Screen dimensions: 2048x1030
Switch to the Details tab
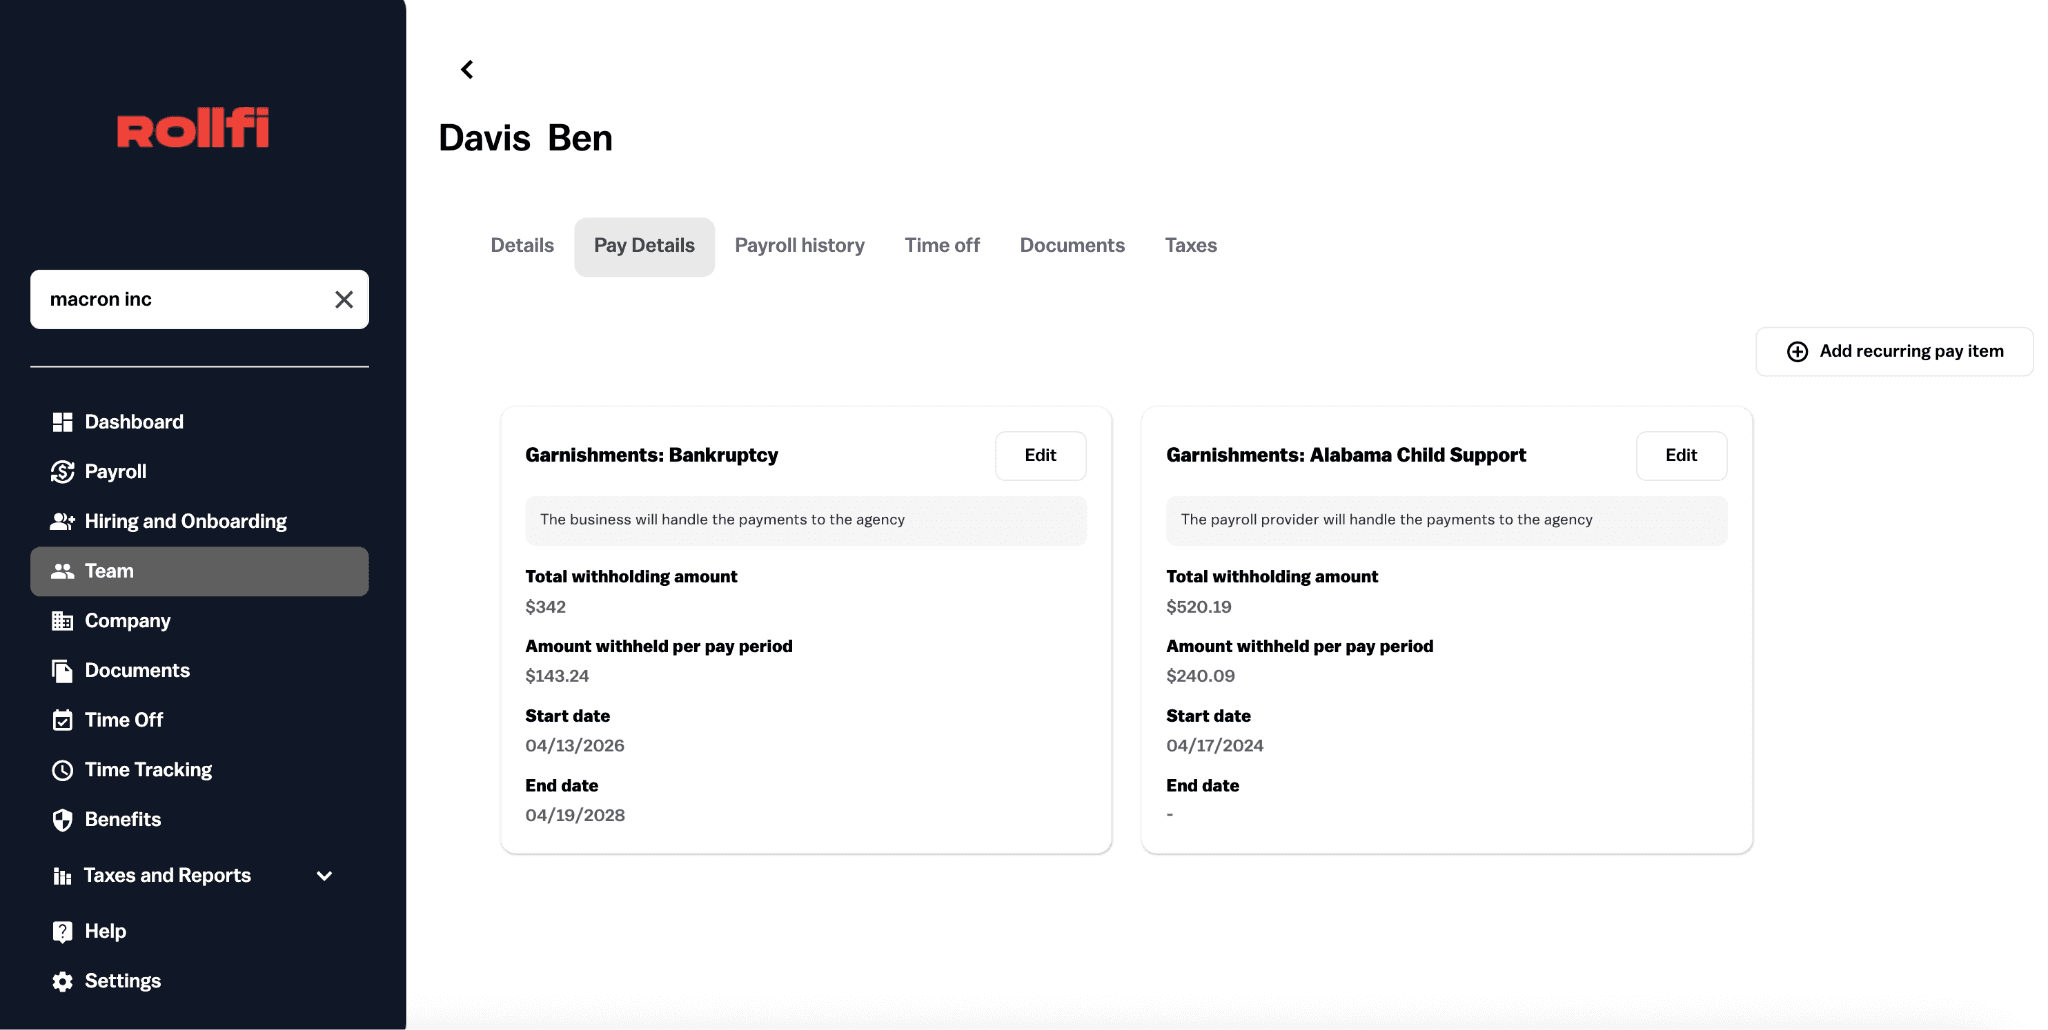522,246
